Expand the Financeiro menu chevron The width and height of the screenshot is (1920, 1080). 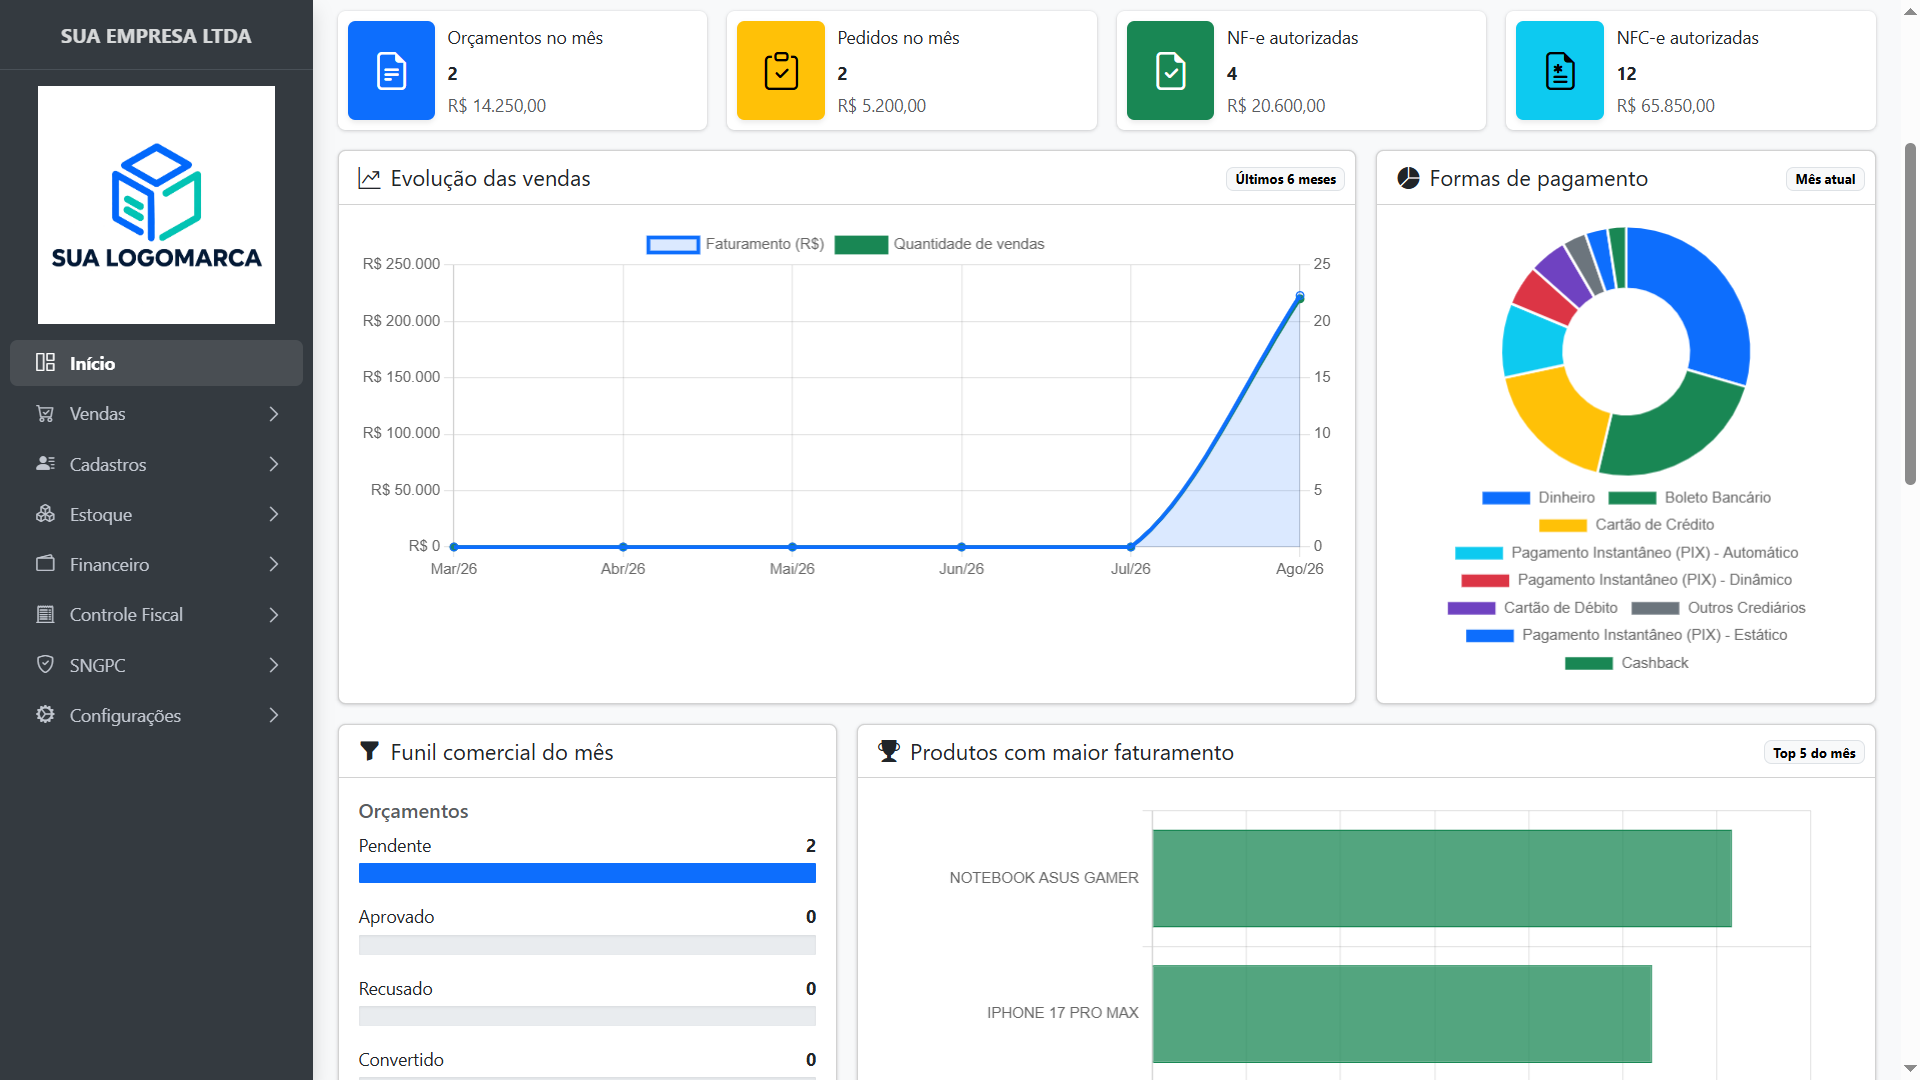(x=274, y=564)
